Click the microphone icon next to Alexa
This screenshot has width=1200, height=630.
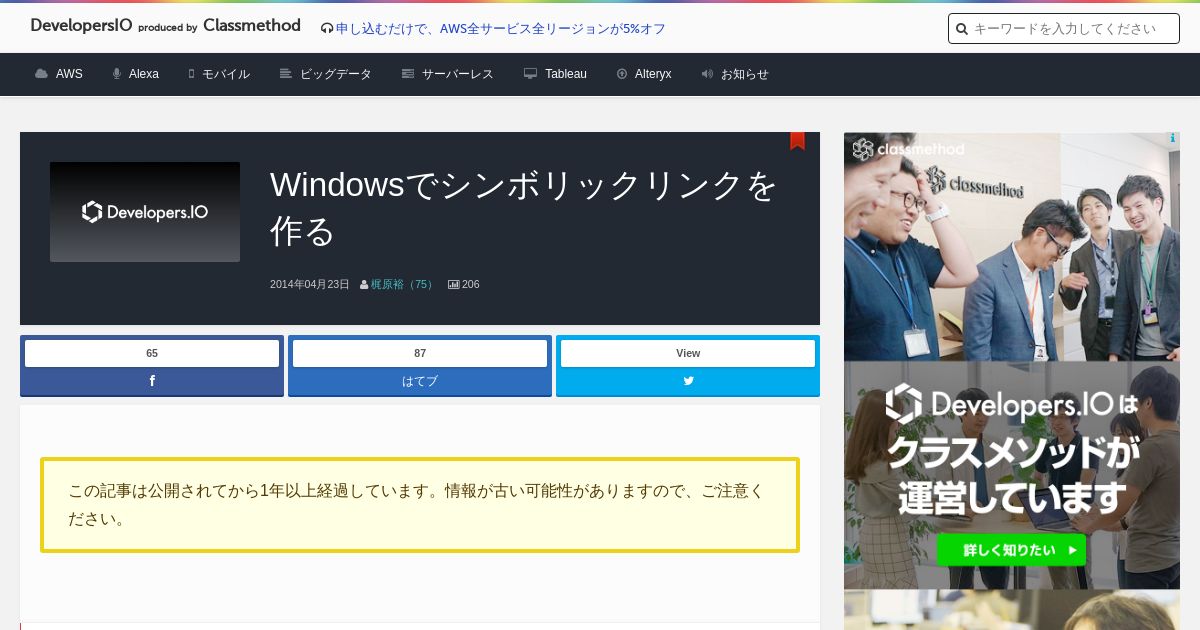(117, 74)
